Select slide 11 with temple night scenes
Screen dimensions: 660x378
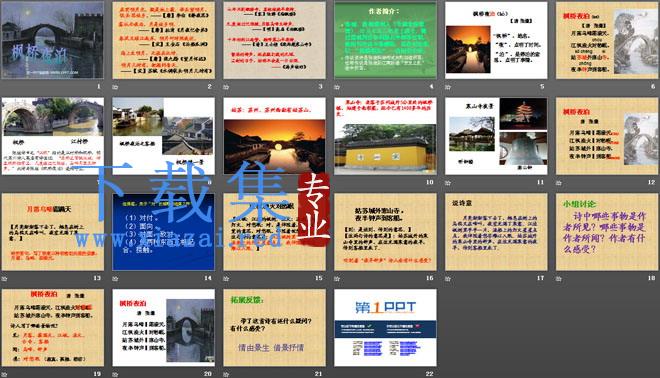click(496, 136)
